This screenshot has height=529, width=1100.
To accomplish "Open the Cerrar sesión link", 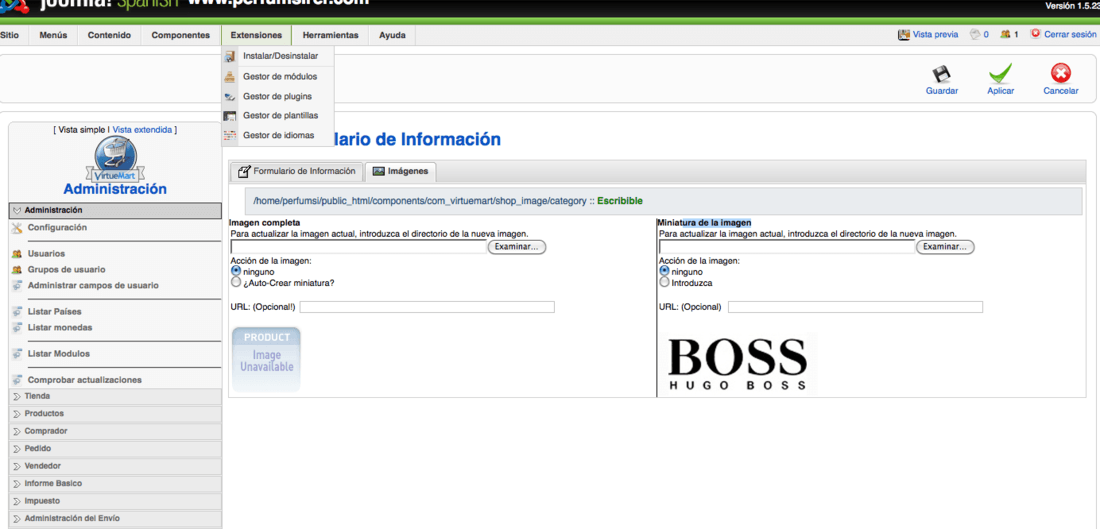I will click(1070, 34).
